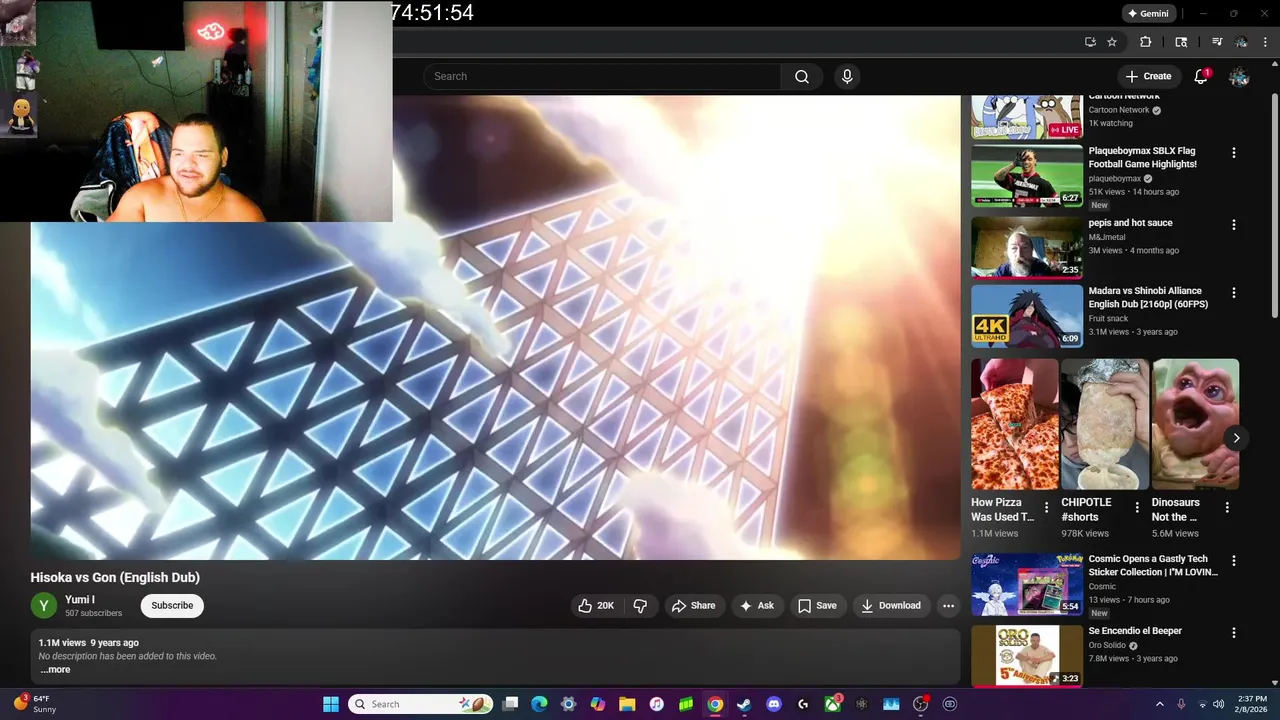The width and height of the screenshot is (1280, 720).
Task: Open Se Encendio el Beeper thumbnail
Action: point(1027,656)
